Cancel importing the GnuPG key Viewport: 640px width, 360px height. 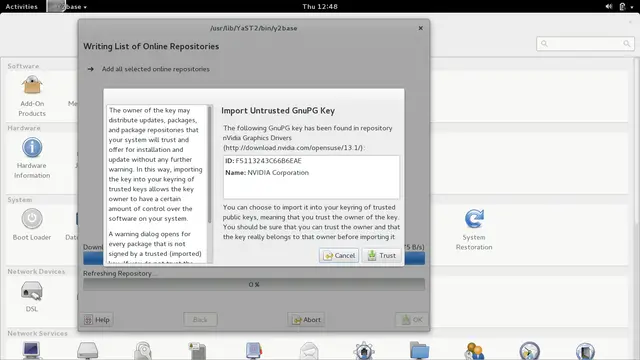339,256
